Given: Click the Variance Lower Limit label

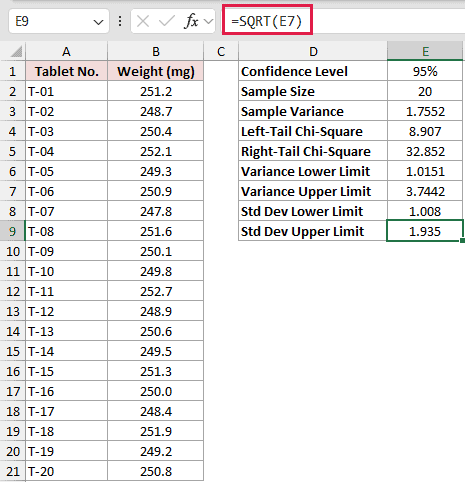Looking at the screenshot, I should point(313,171).
